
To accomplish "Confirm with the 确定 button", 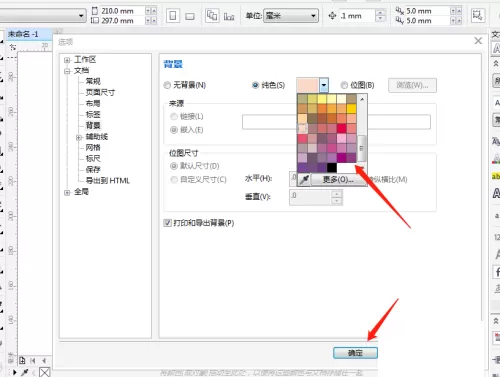I will coord(355,353).
